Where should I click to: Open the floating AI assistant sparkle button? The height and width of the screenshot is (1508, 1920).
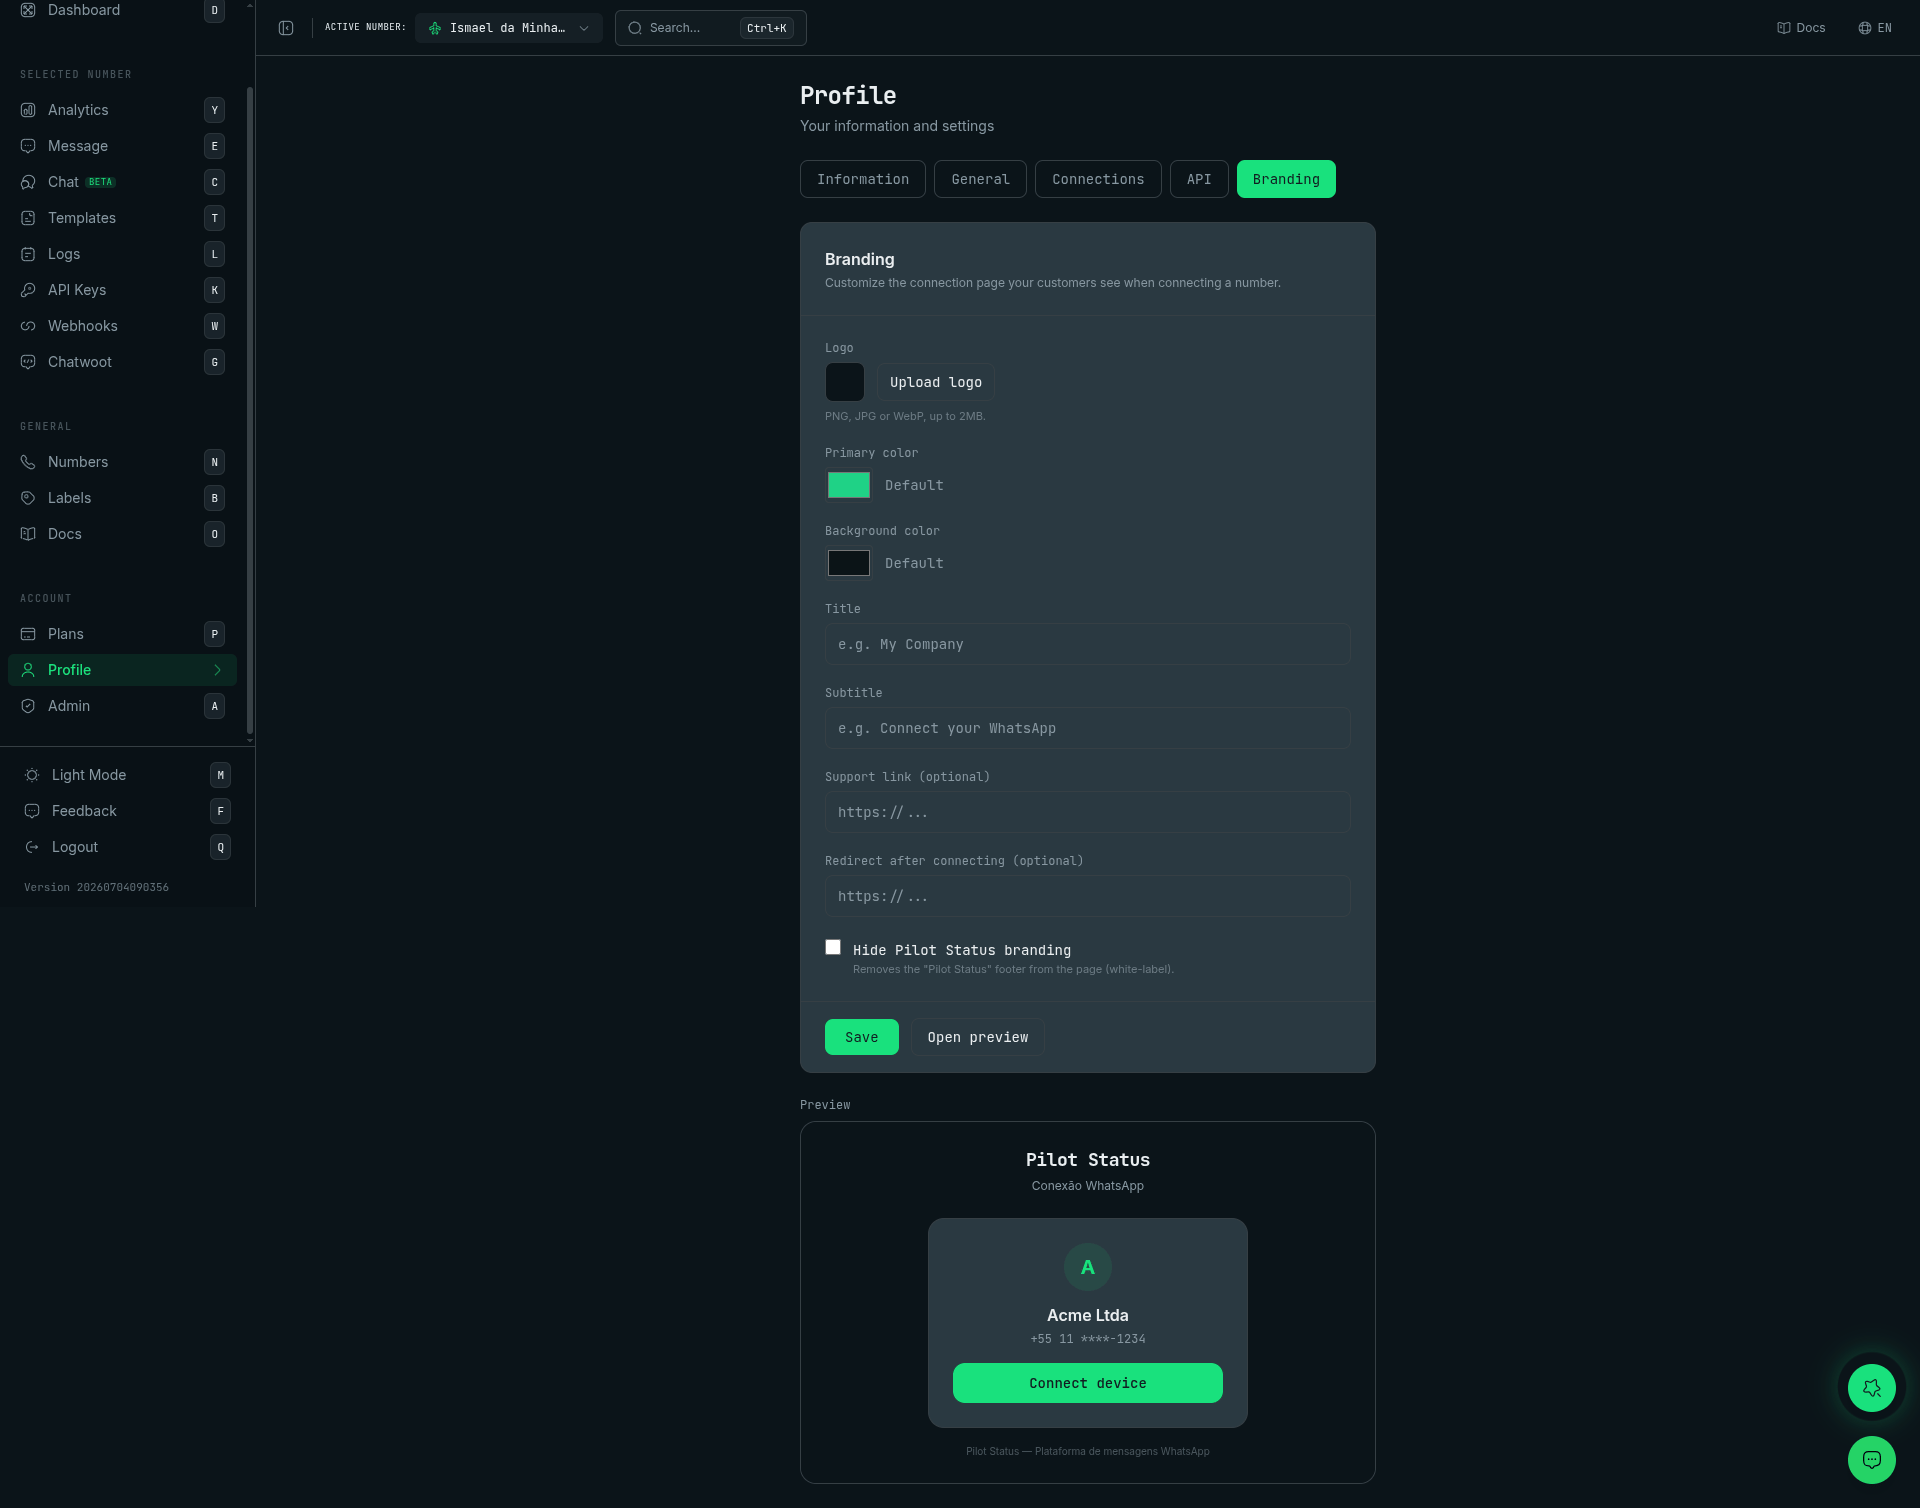tap(1872, 1388)
